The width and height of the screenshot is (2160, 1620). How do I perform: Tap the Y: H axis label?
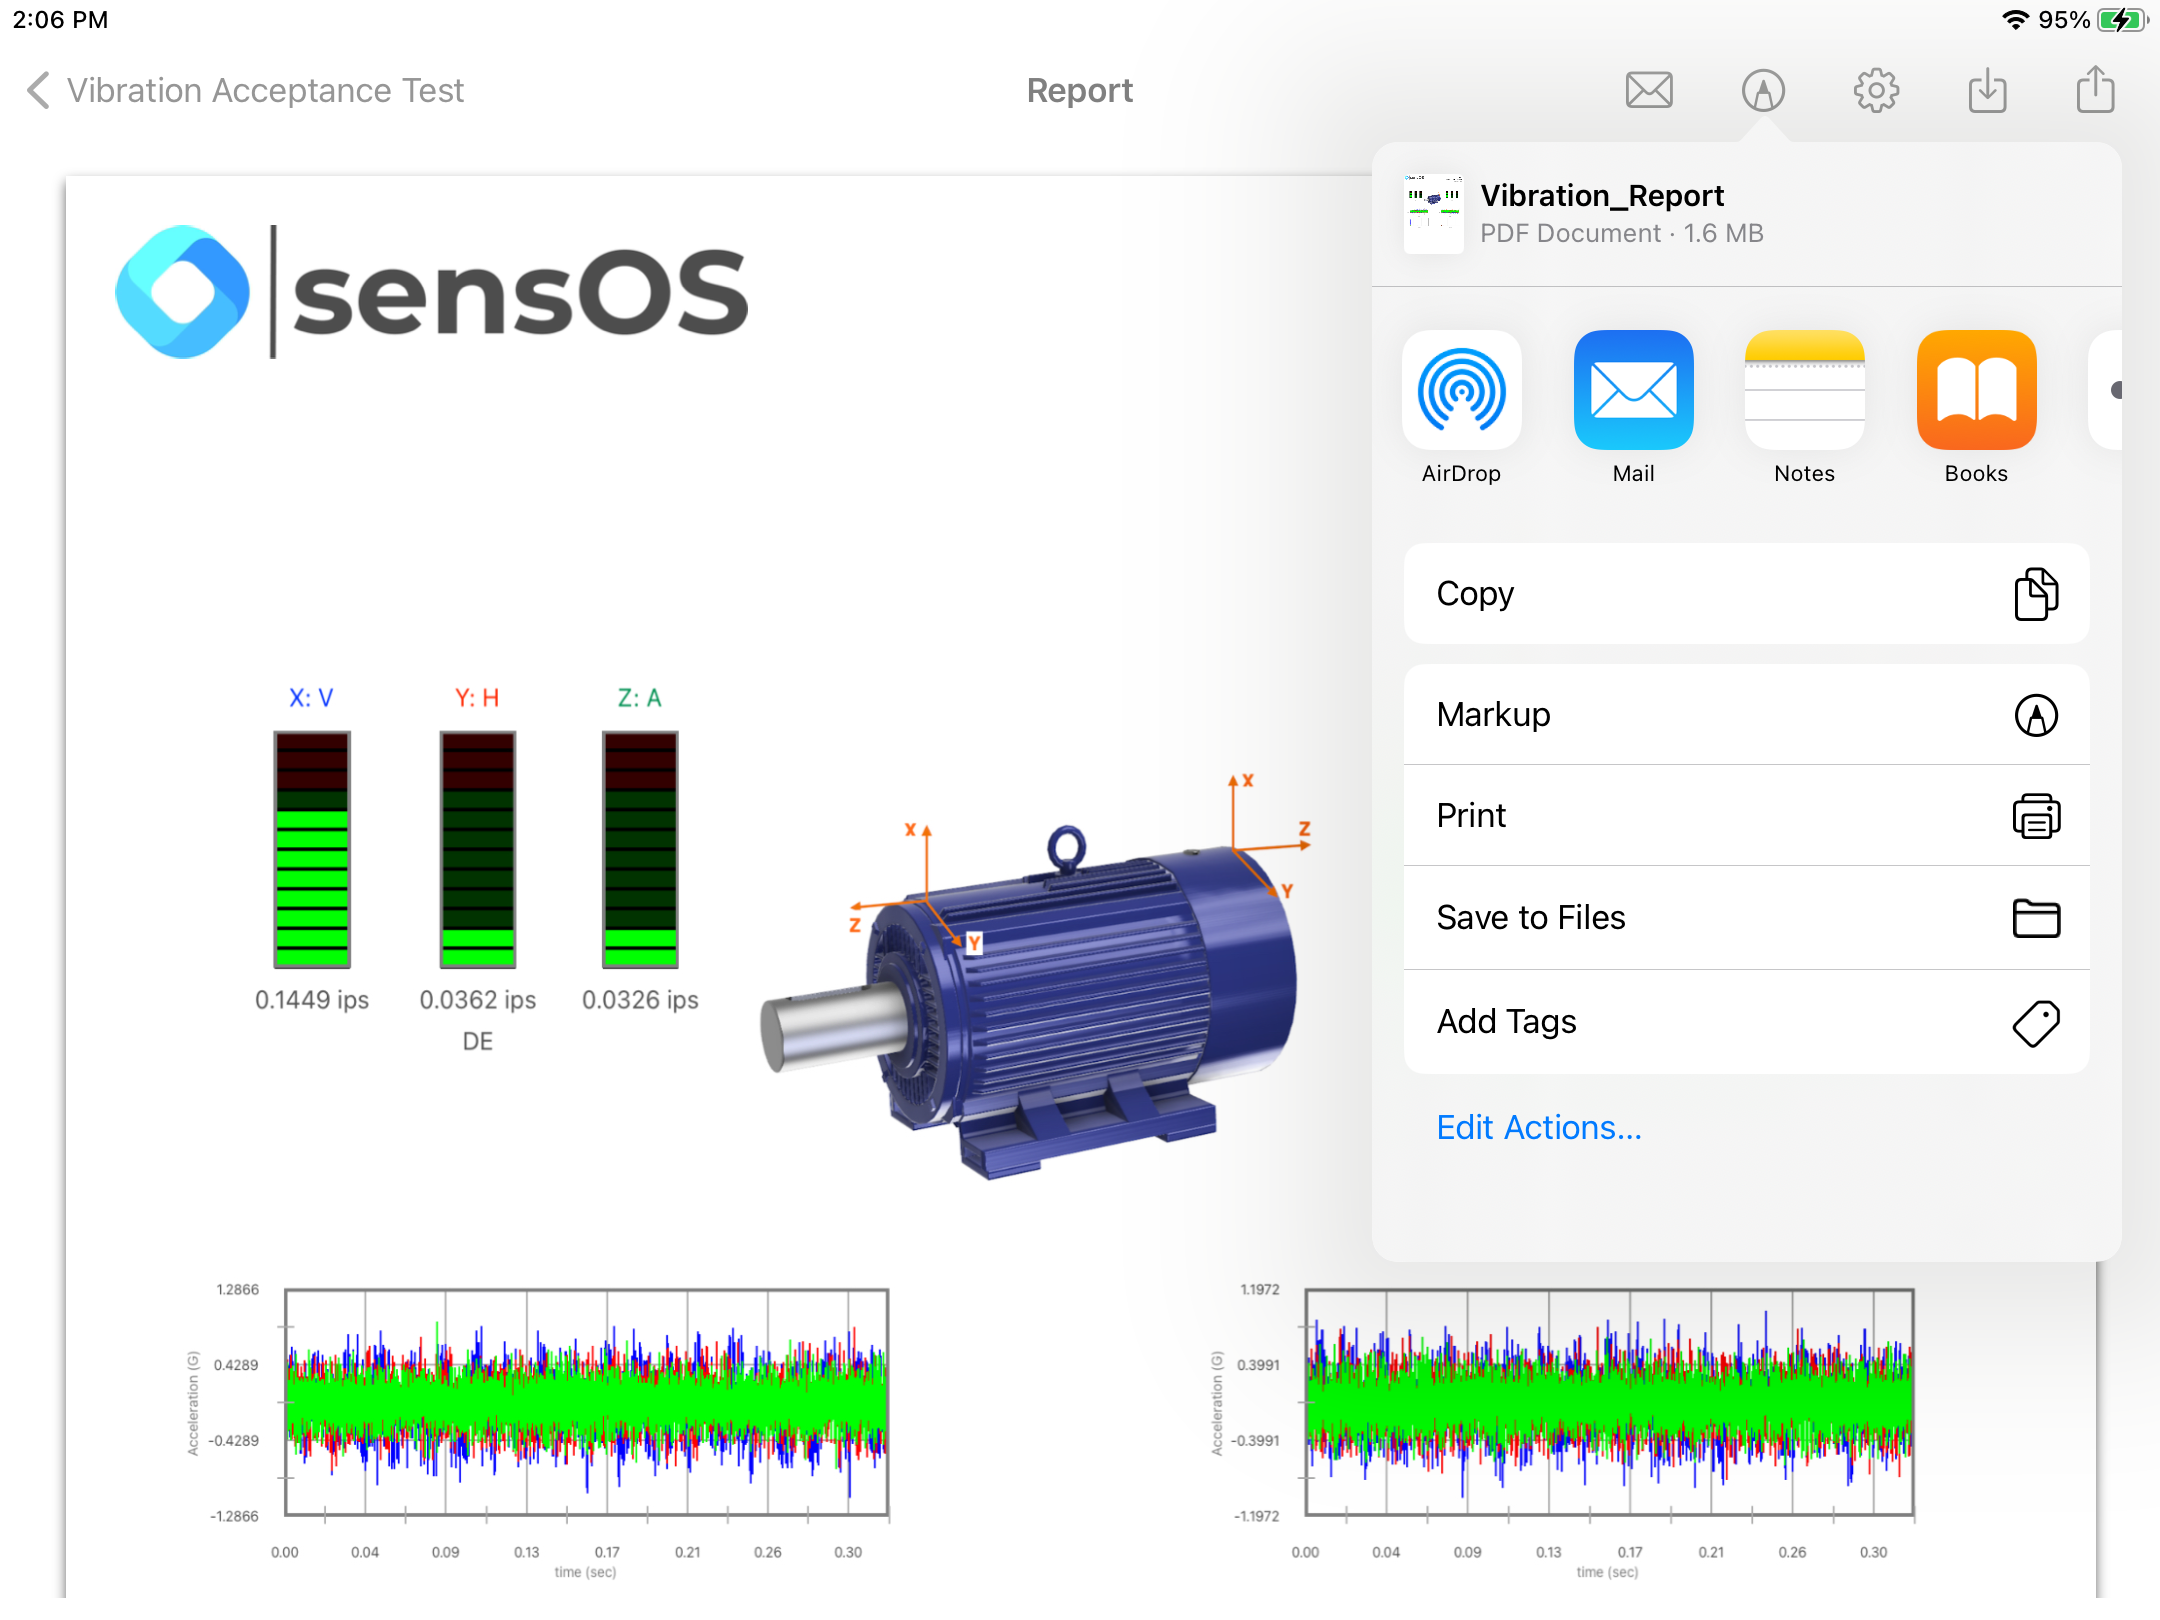click(x=477, y=698)
